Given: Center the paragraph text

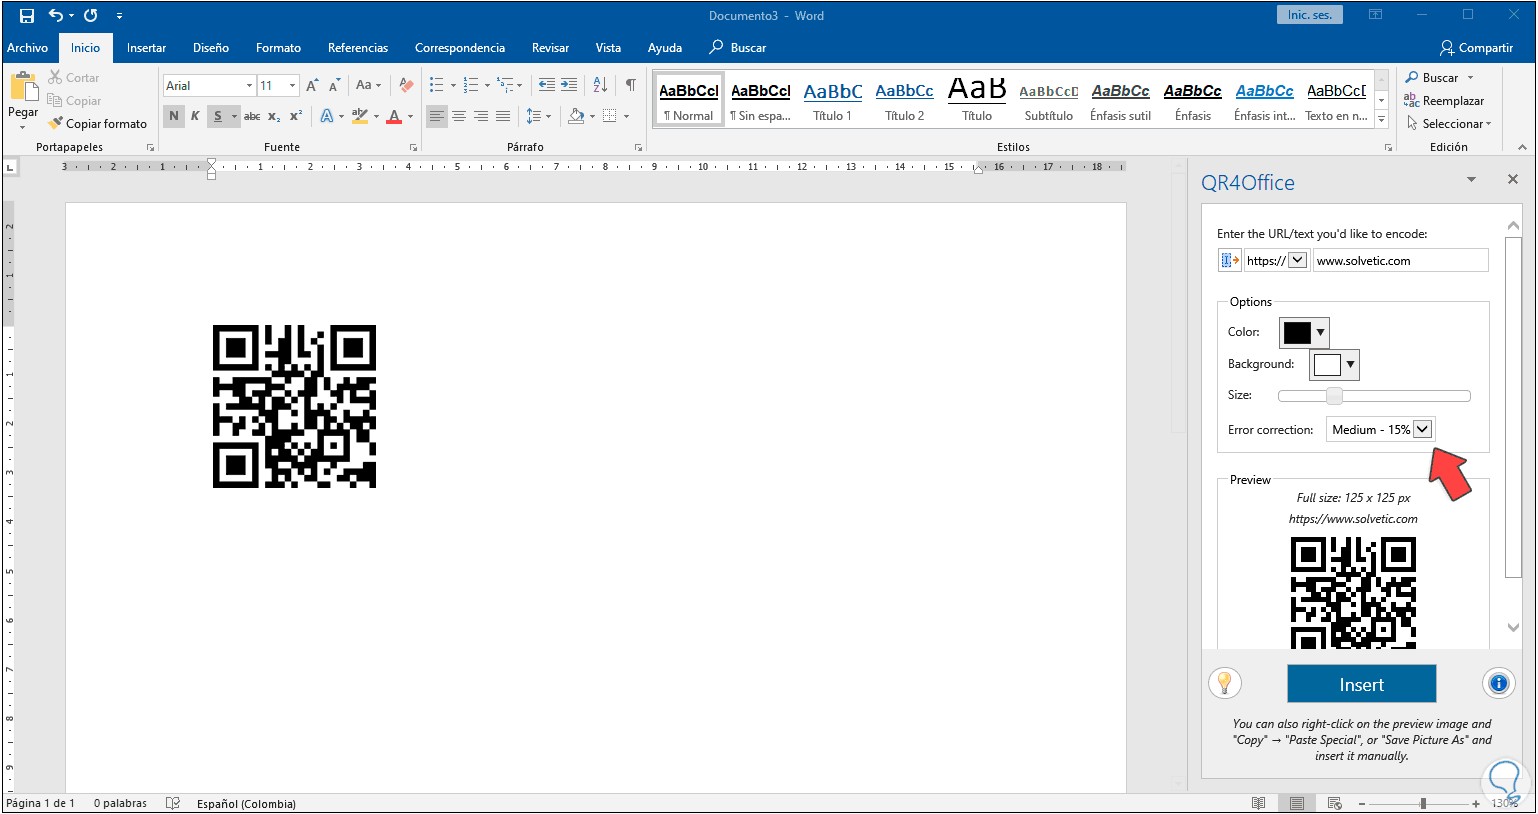Looking at the screenshot, I should 459,117.
